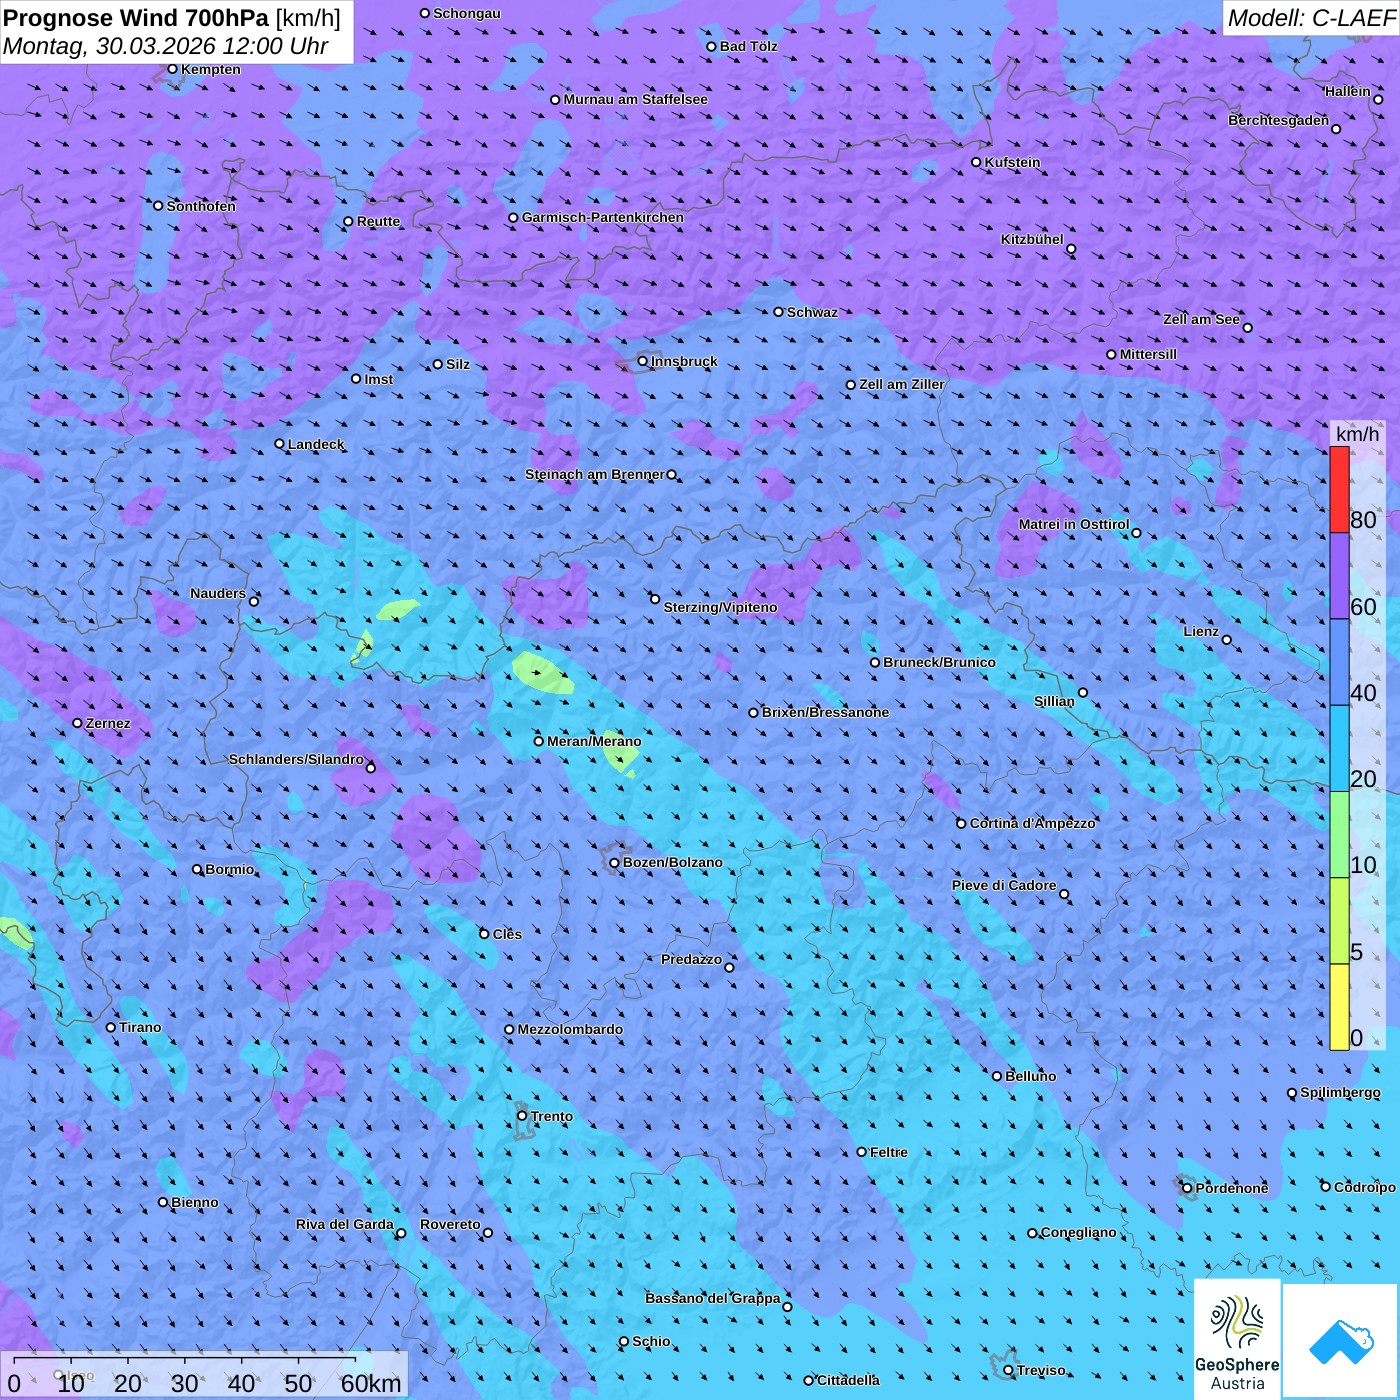Click the Pieve di Cadore label

(x=1004, y=885)
